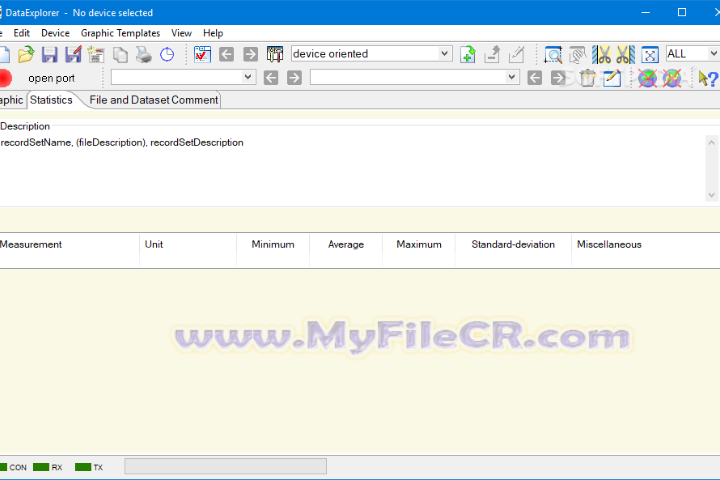Click the second crossed-out globe icon

[x=671, y=78]
